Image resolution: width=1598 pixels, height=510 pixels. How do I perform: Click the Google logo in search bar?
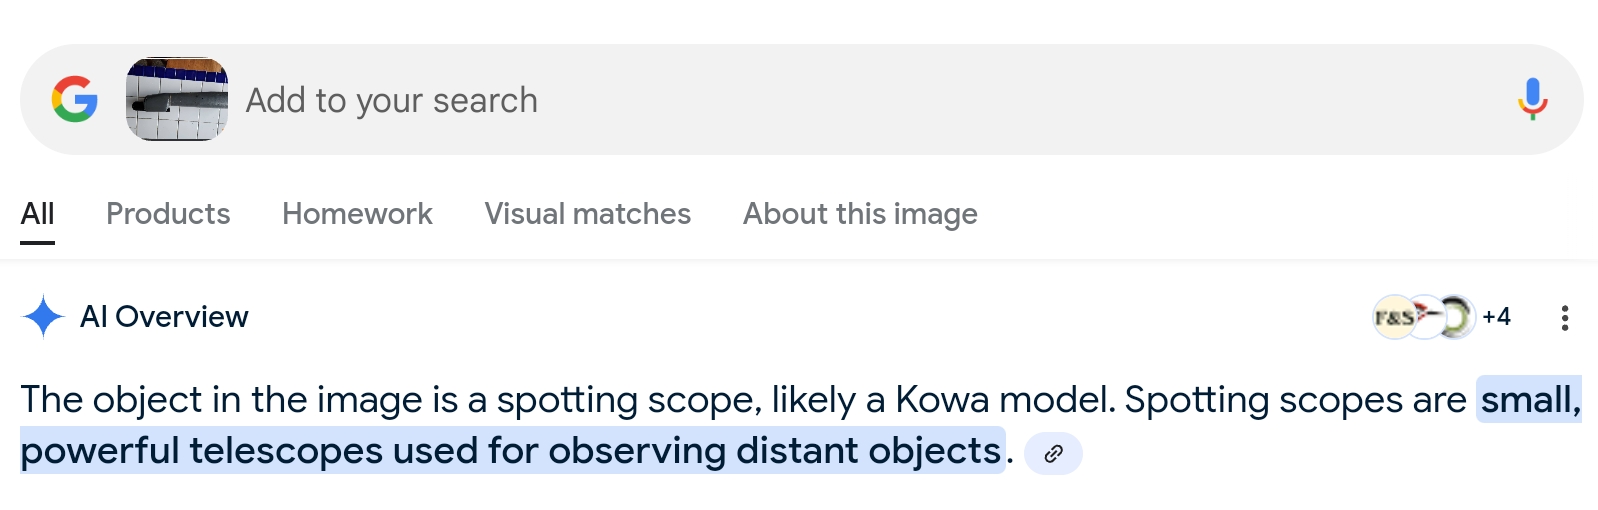coord(75,99)
